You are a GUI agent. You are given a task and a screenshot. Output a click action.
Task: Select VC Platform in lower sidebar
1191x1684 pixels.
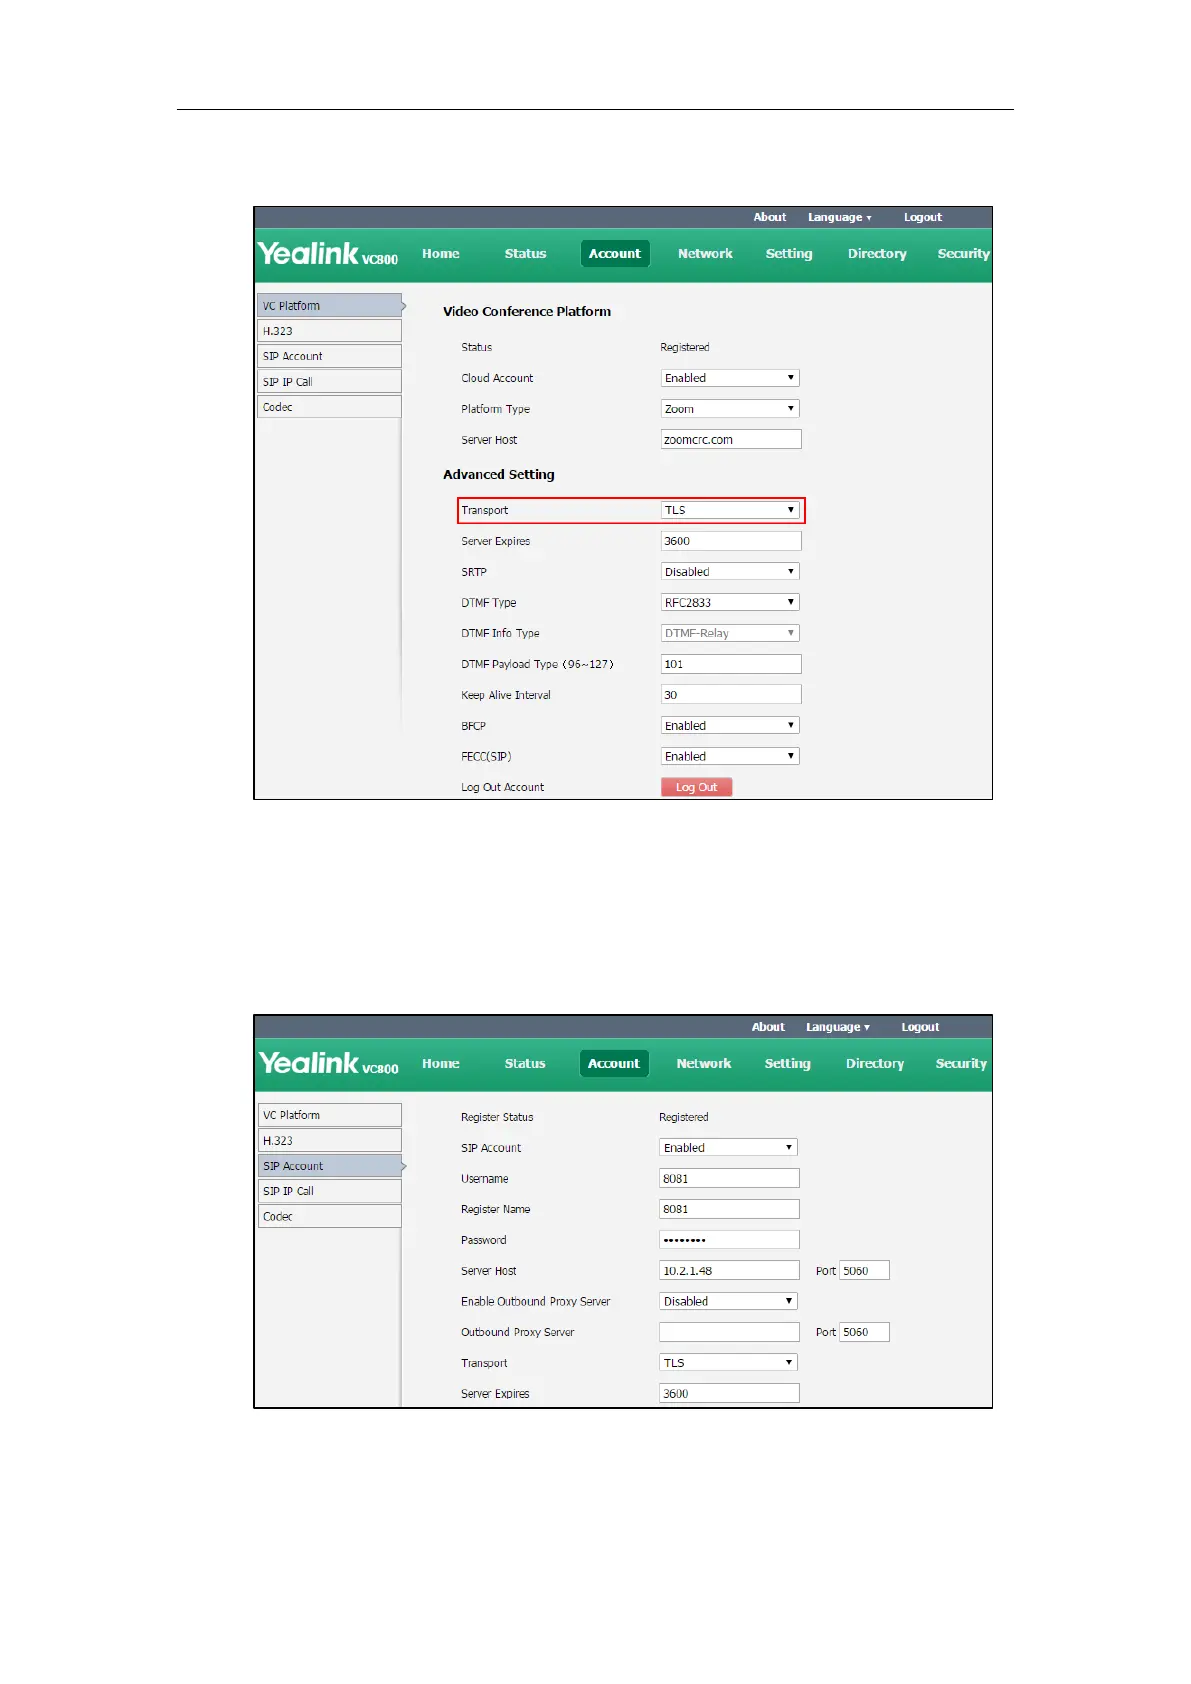(x=330, y=1115)
